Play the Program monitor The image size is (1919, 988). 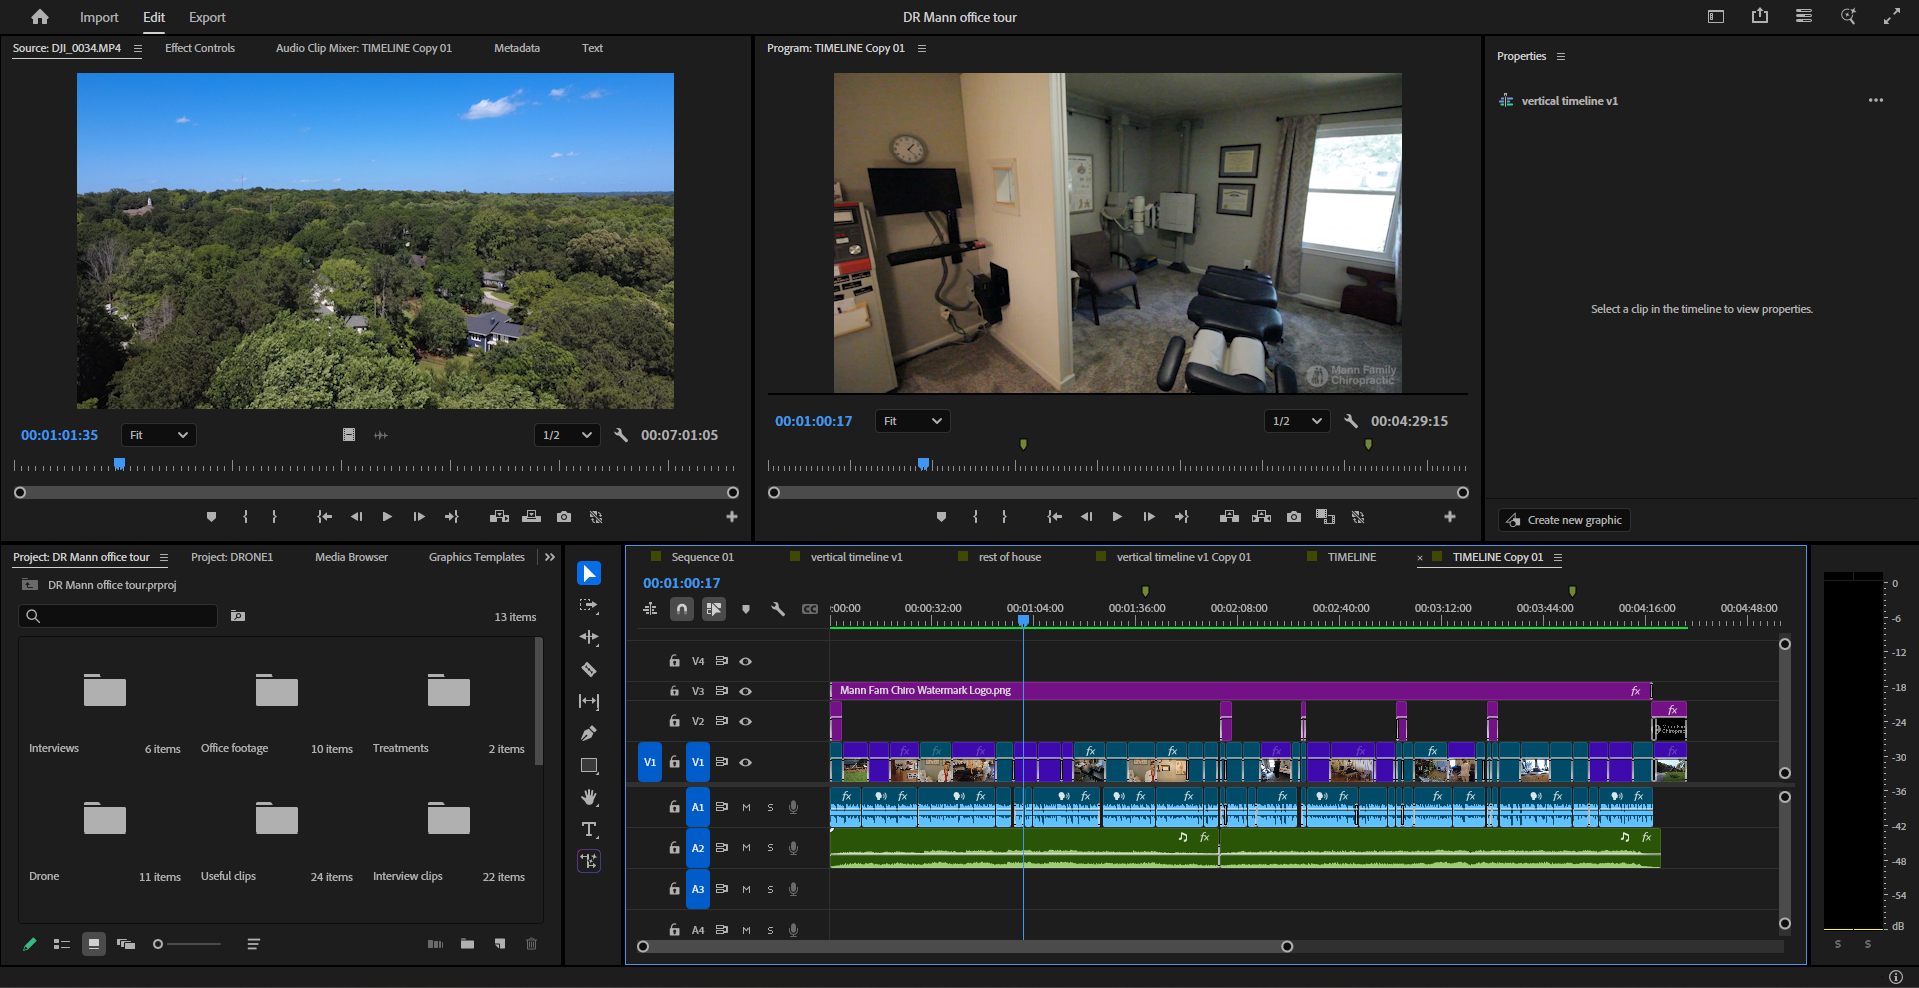[x=1117, y=517]
